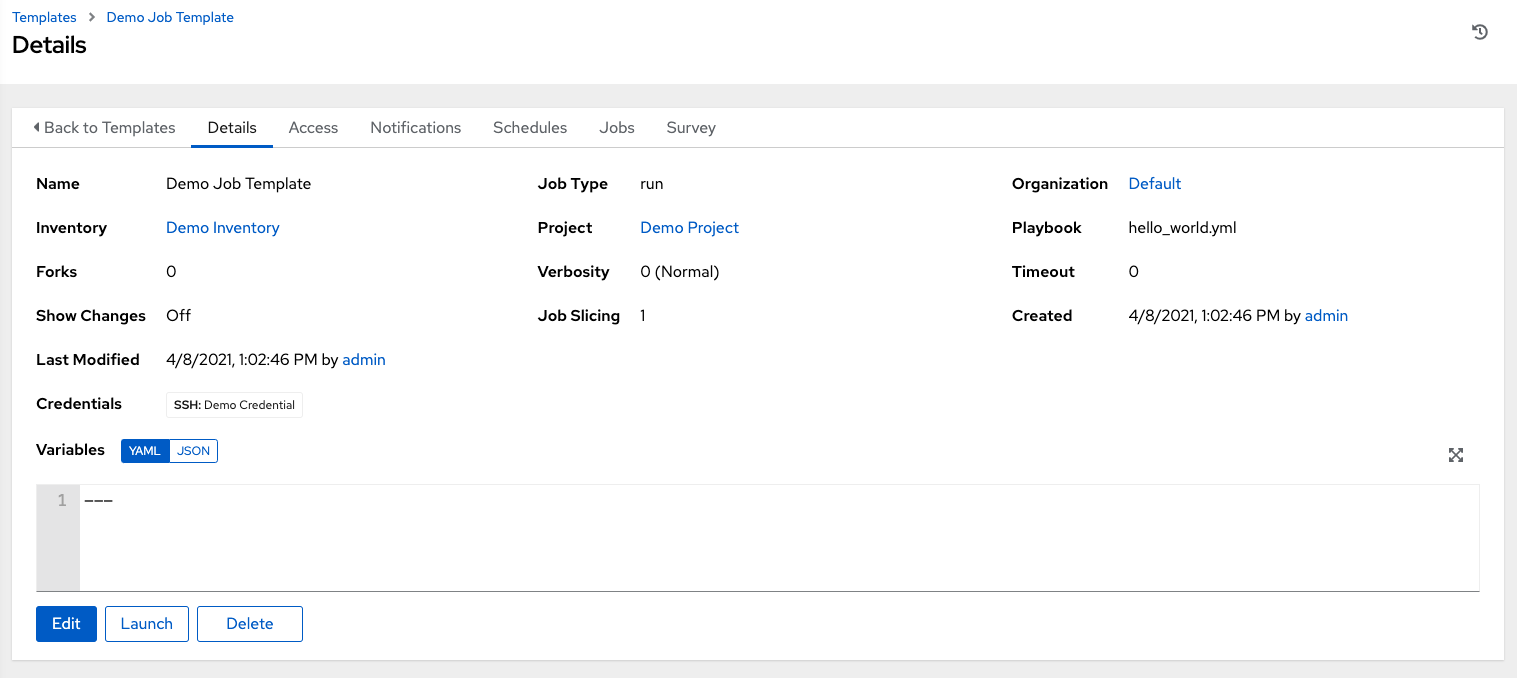Switch variables view to JSON
The height and width of the screenshot is (678, 1517).
click(x=193, y=450)
